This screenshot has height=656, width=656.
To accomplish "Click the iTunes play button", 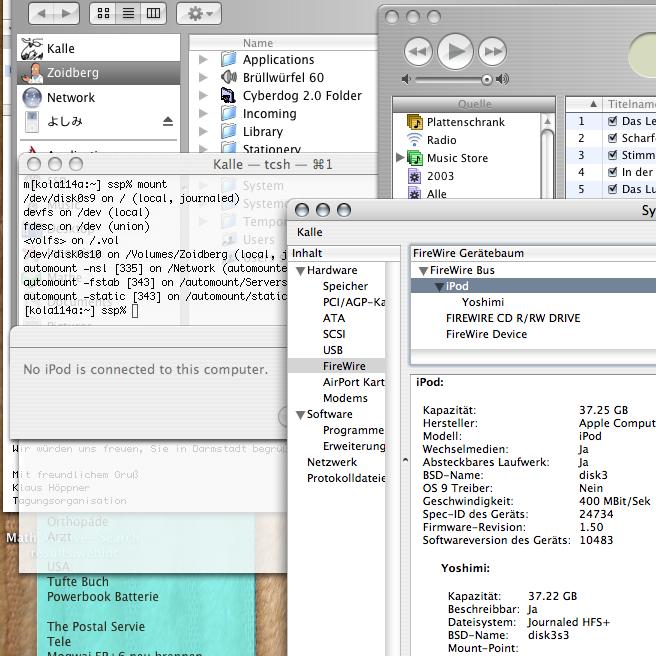I will (x=455, y=50).
